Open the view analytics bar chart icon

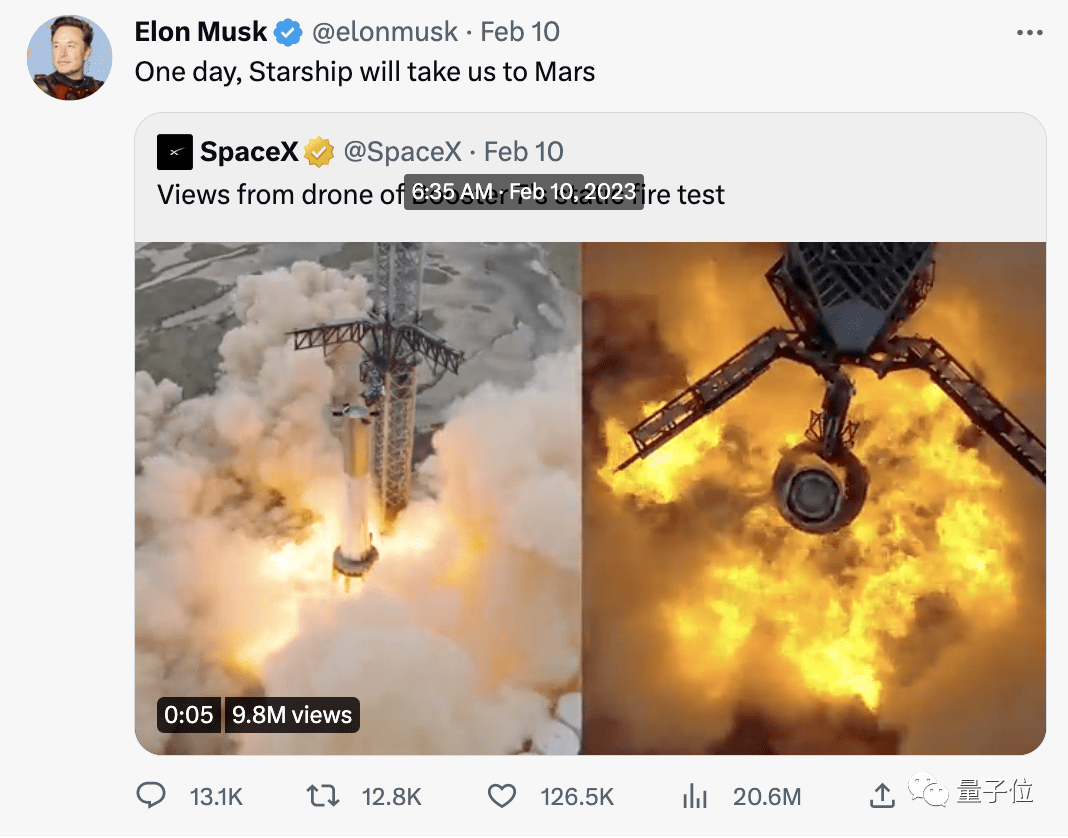click(695, 796)
